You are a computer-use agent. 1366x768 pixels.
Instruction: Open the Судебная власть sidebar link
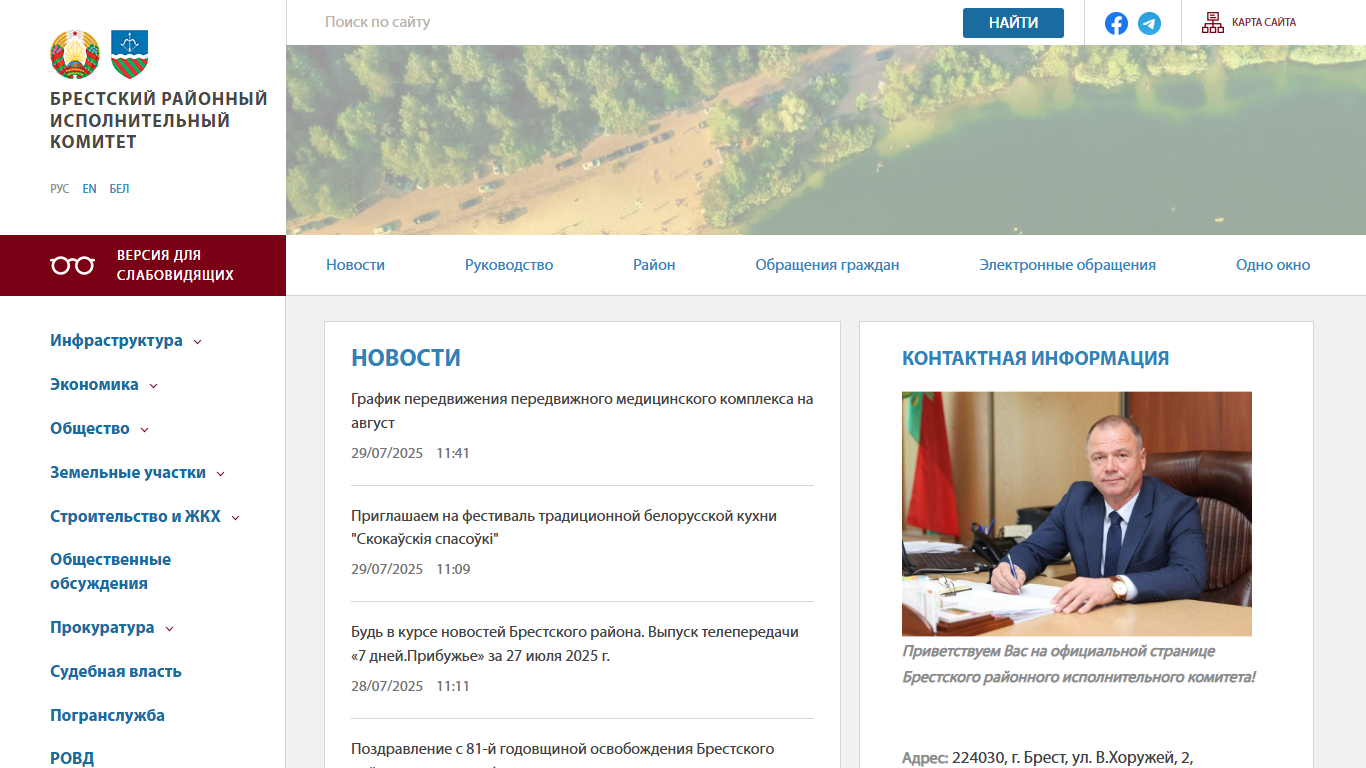pyautogui.click(x=116, y=672)
